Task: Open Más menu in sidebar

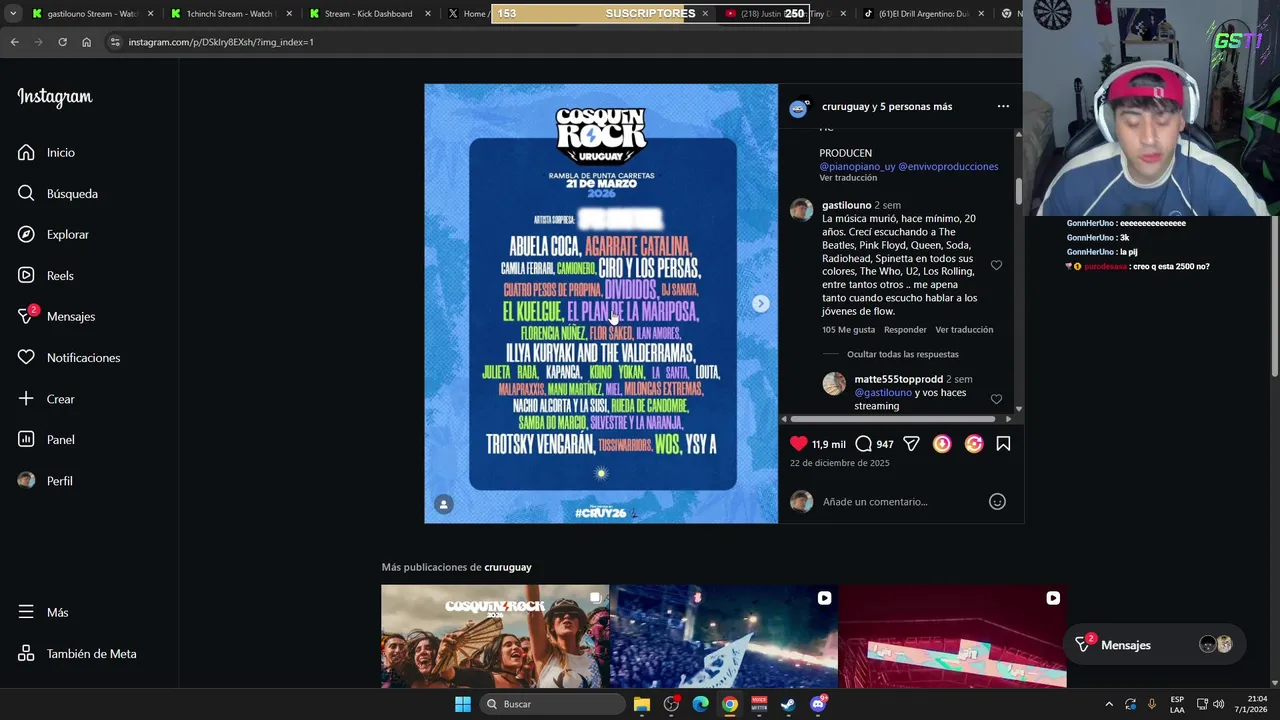Action: (43, 612)
